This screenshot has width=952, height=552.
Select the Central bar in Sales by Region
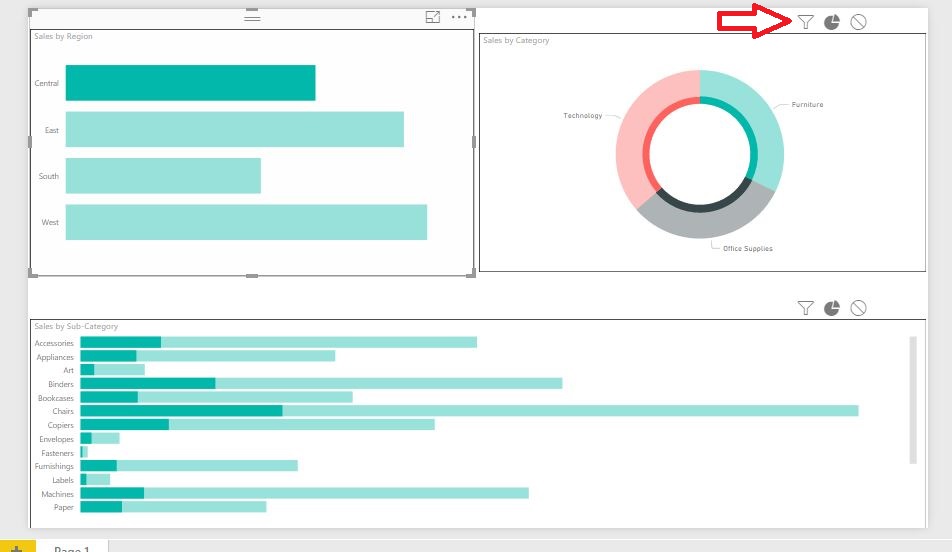190,83
